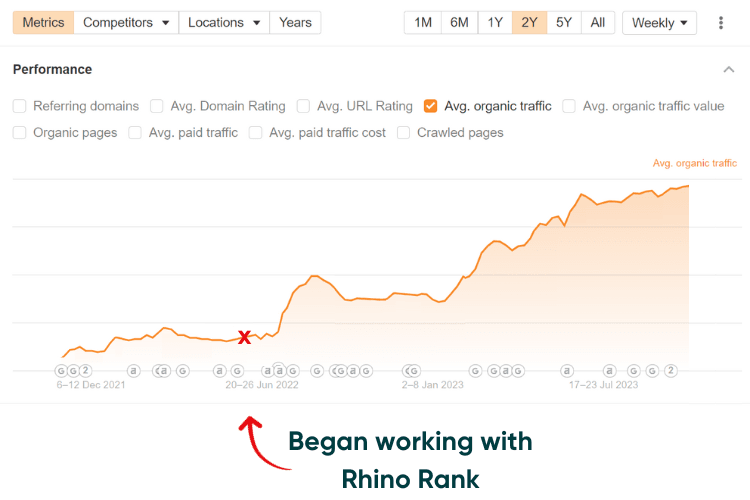This screenshot has width=750, height=500.
Task: Open the three-dot more options menu
Action: point(721,22)
